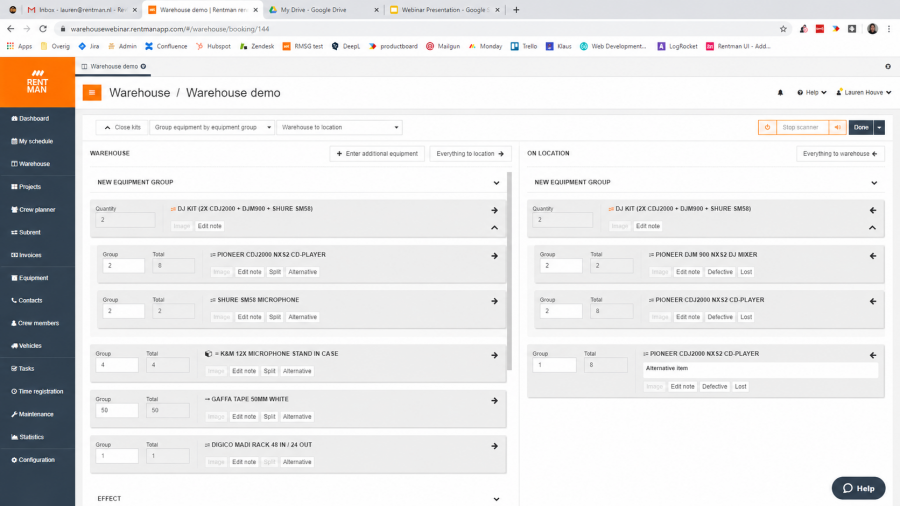Click Enter additional equipment button
The image size is (900, 506).
pyautogui.click(x=377, y=154)
